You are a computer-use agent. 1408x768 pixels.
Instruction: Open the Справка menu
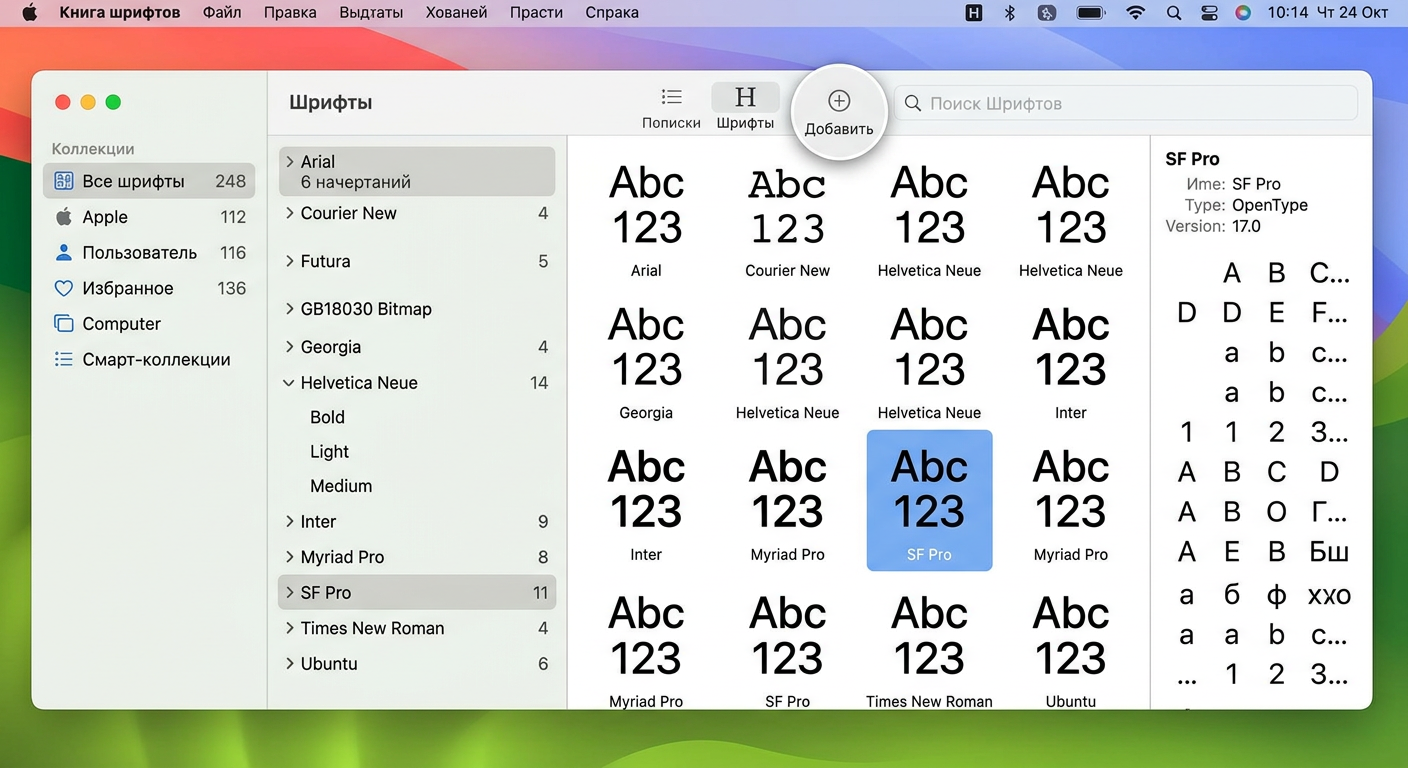pos(612,13)
